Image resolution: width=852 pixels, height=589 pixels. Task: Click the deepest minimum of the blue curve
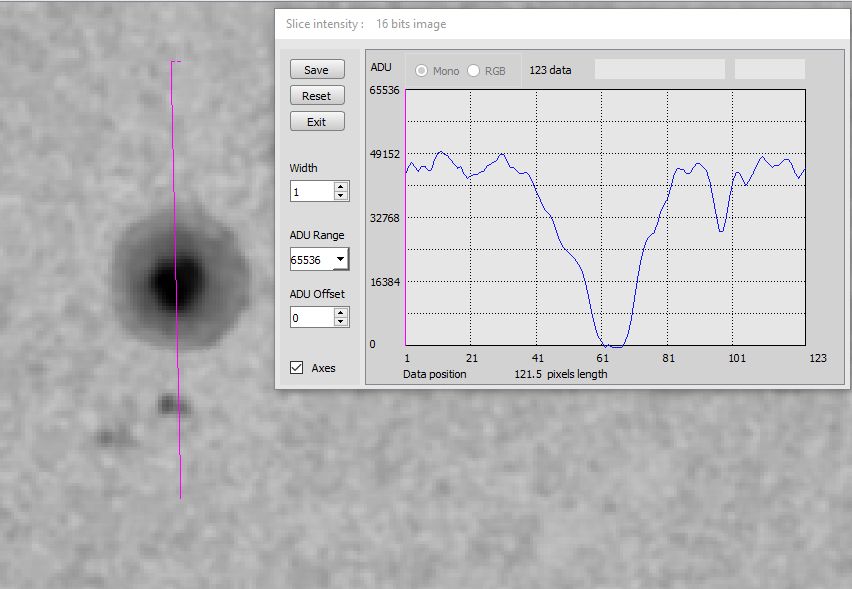click(x=612, y=346)
